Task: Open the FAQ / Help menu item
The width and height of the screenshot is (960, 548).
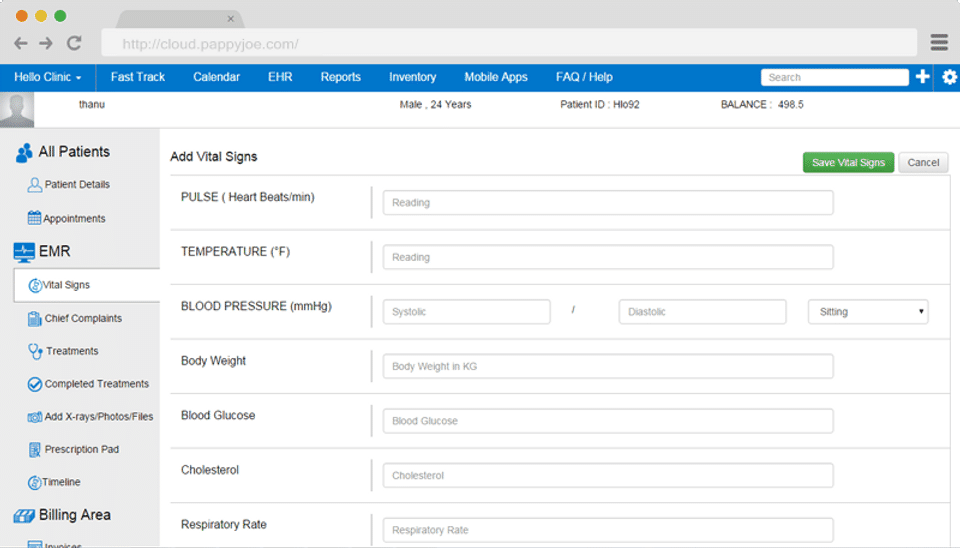Action: coord(584,77)
